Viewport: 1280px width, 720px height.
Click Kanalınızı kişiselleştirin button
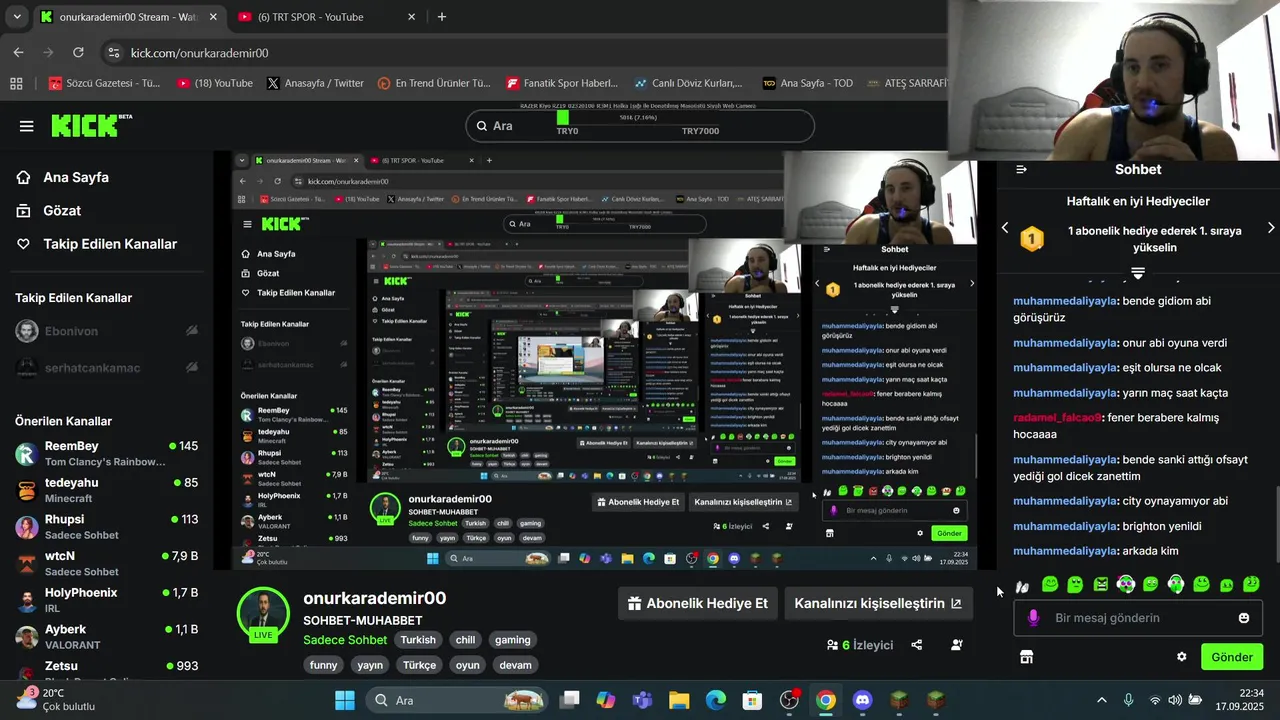point(877,603)
